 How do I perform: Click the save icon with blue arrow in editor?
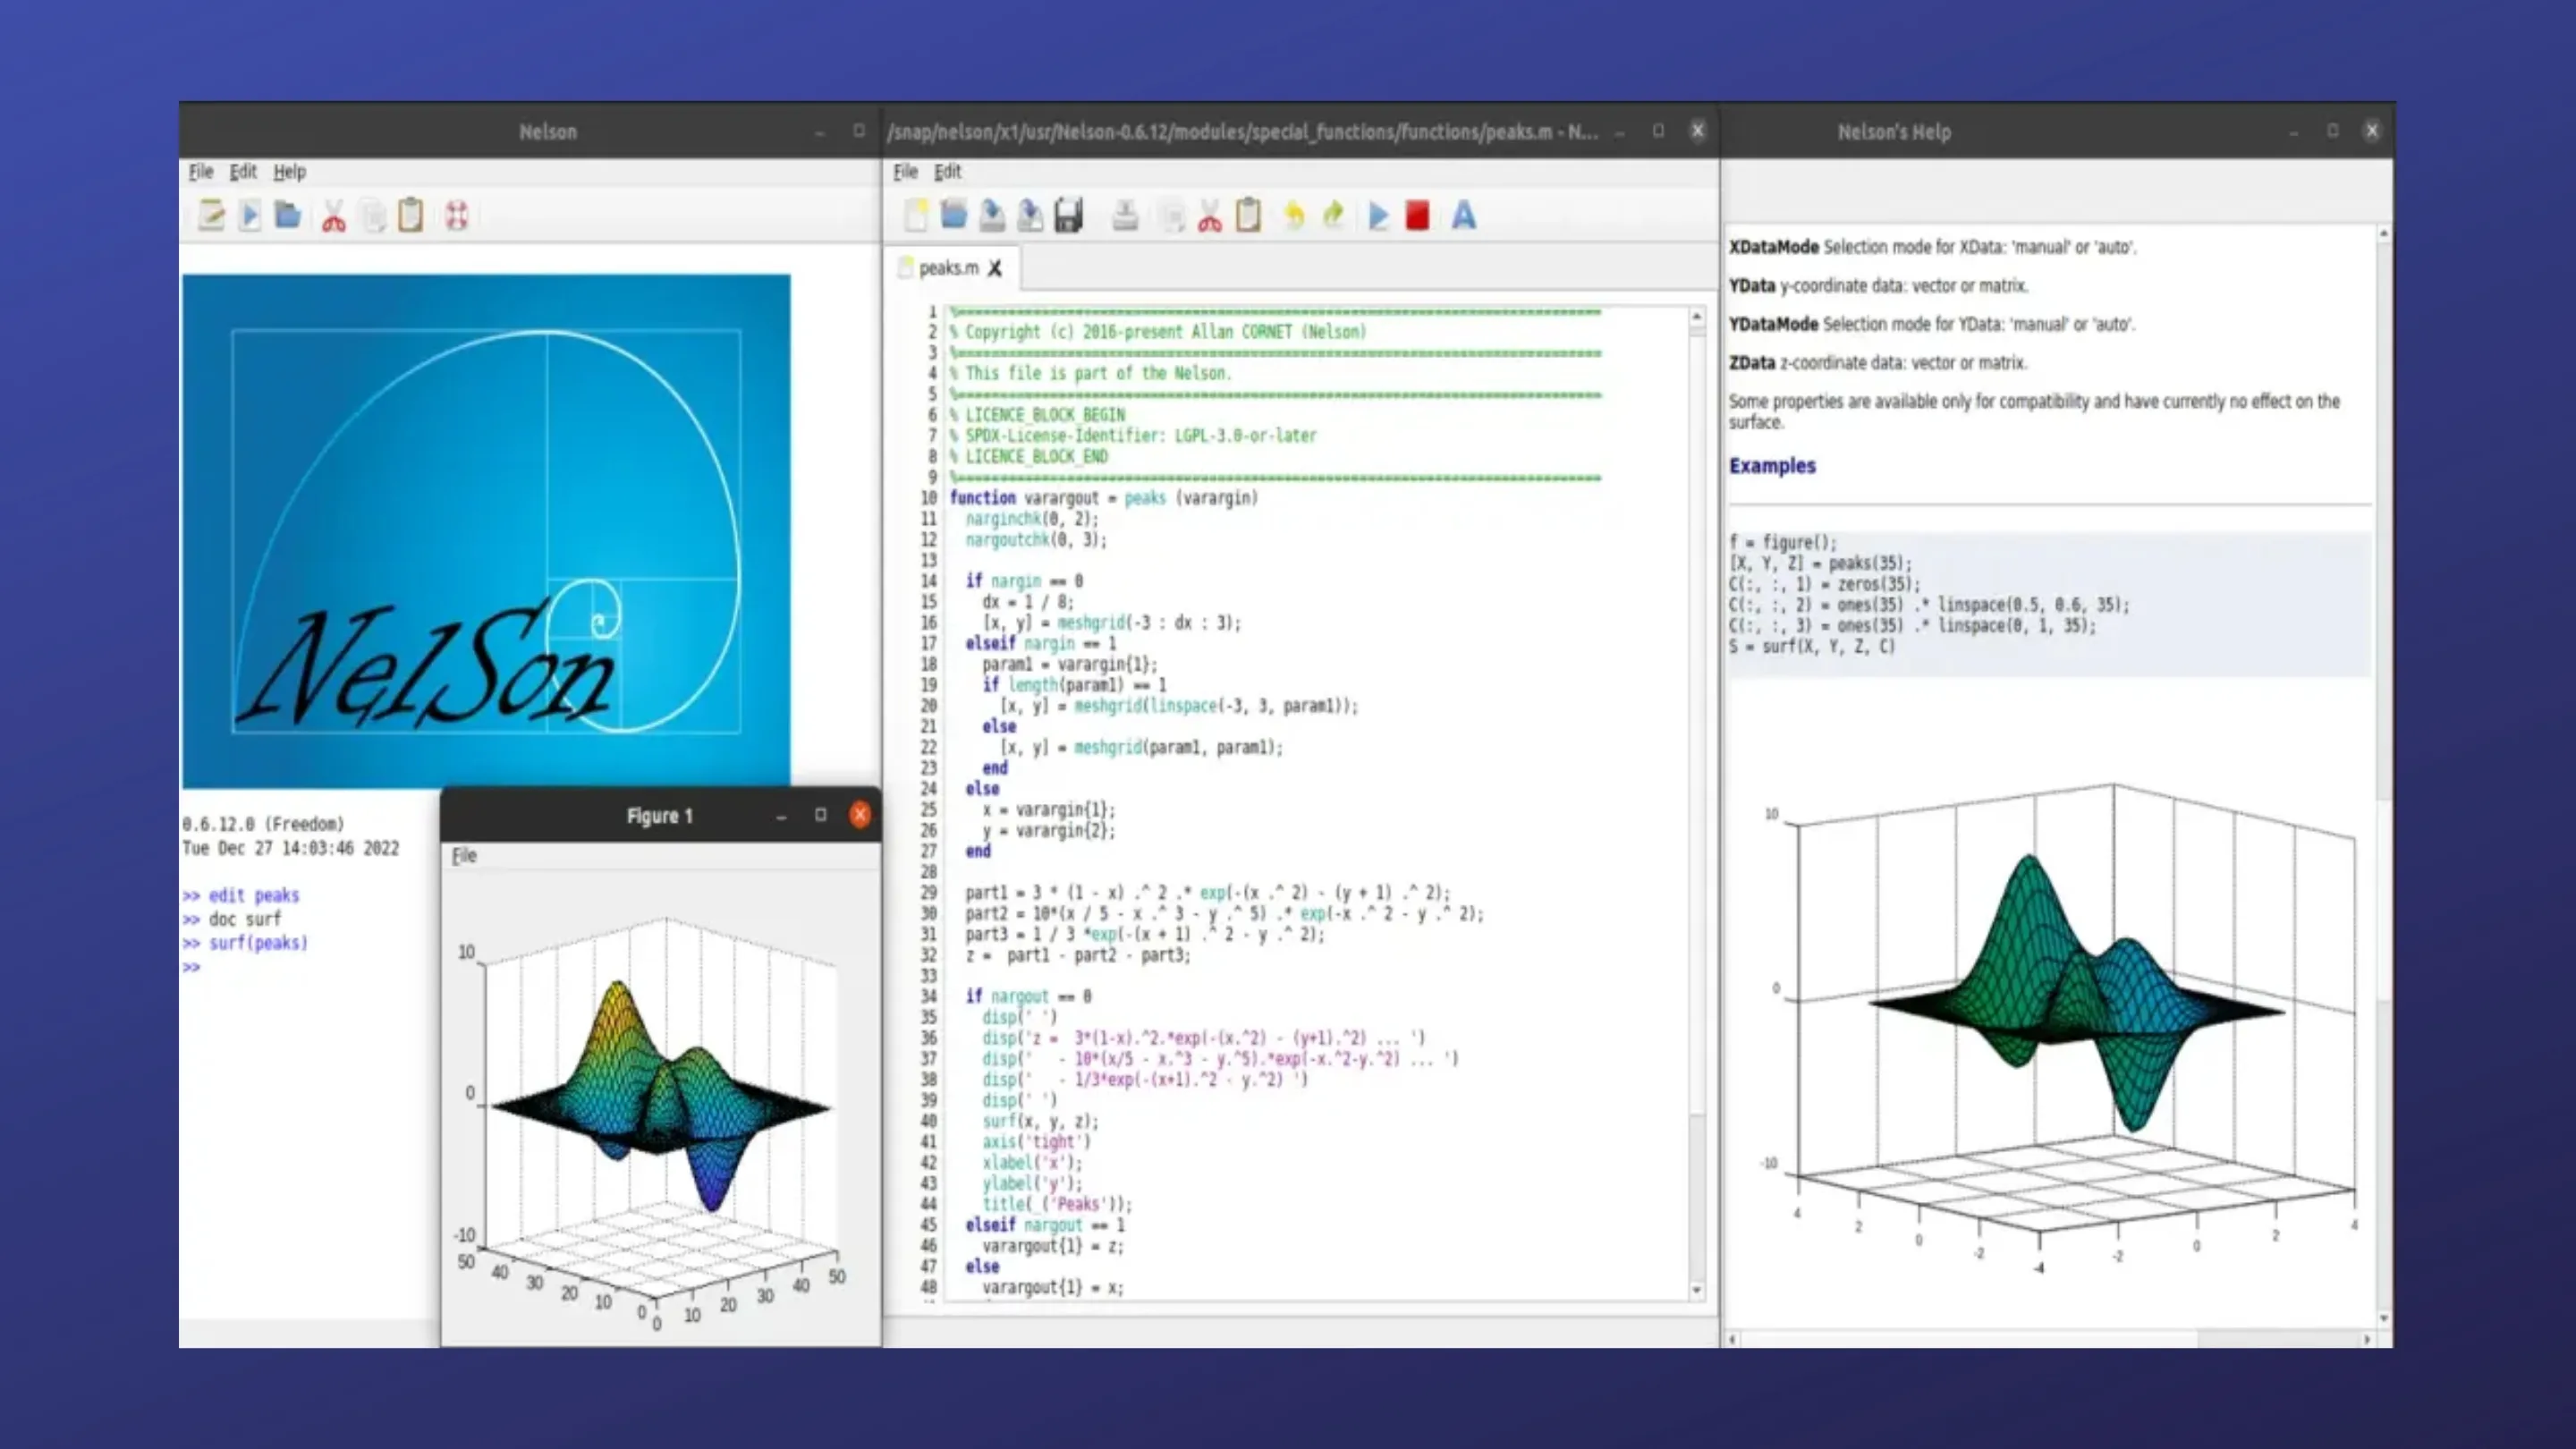992,215
